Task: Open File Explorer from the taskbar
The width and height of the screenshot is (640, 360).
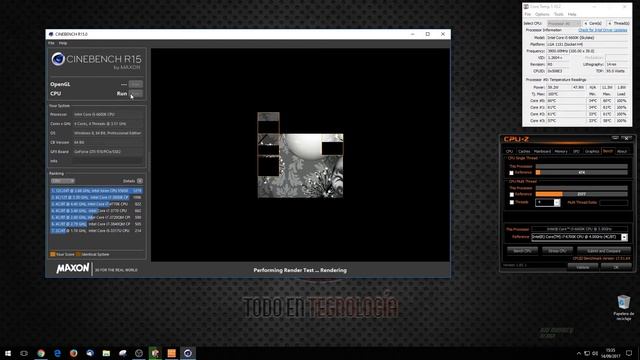Action: point(106,353)
